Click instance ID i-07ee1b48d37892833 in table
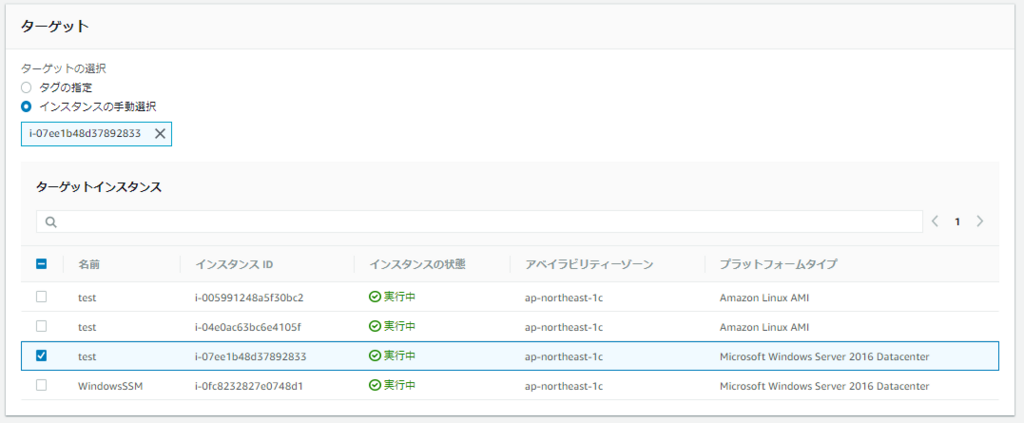 251,356
